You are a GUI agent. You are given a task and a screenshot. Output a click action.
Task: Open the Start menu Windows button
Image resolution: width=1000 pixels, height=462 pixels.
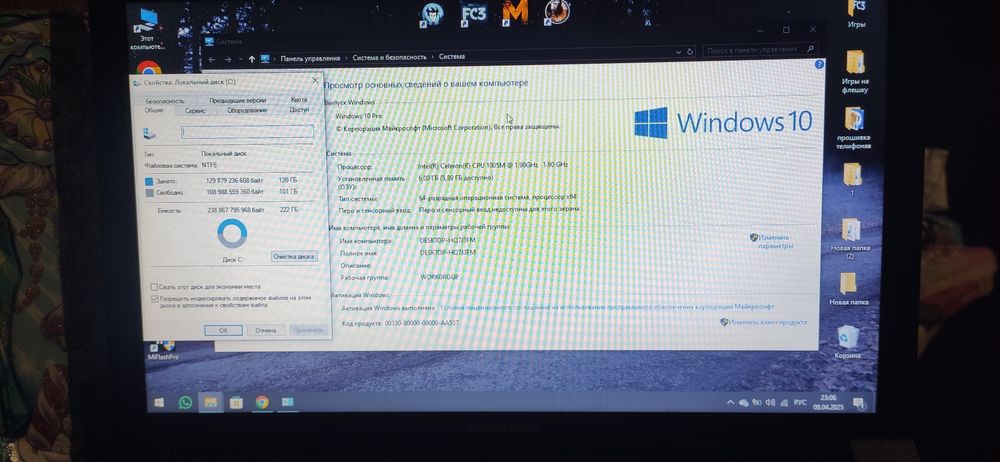point(159,403)
